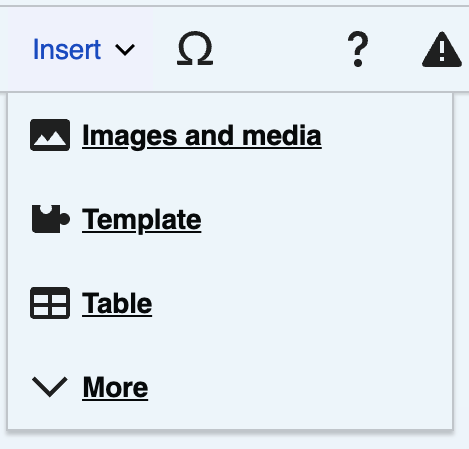Expand the More section in Insert menu
This screenshot has height=449, width=469.
[x=230, y=387]
